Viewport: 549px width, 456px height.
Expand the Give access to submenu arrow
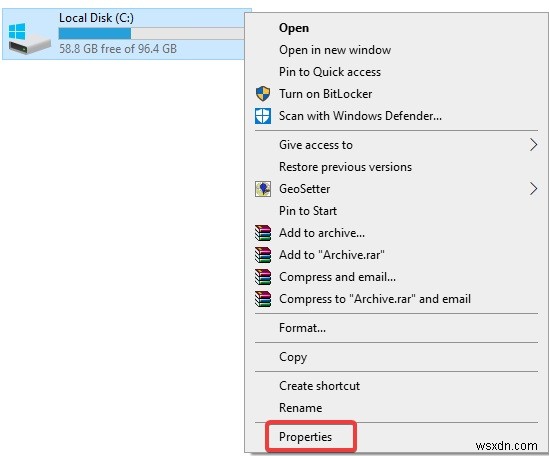click(x=533, y=145)
